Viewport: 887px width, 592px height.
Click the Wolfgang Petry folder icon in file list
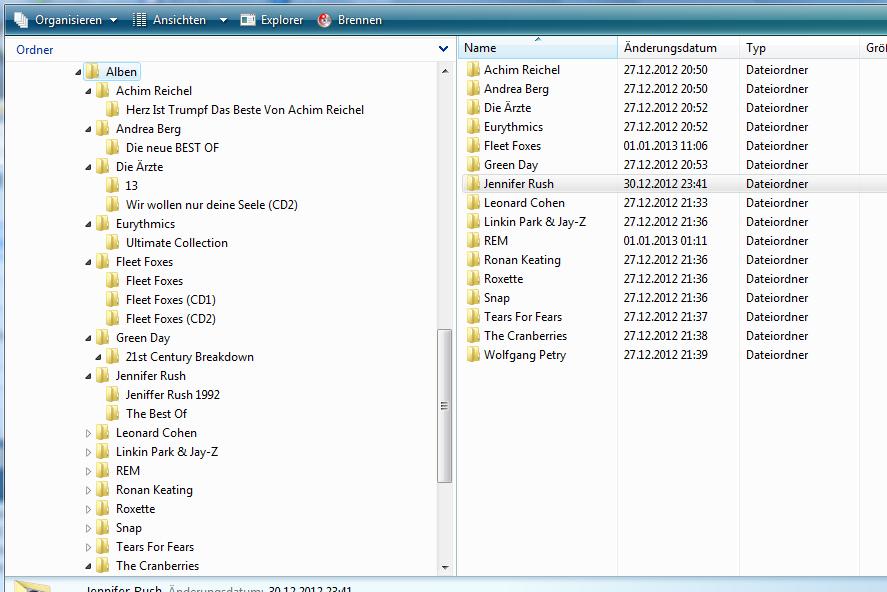(473, 355)
